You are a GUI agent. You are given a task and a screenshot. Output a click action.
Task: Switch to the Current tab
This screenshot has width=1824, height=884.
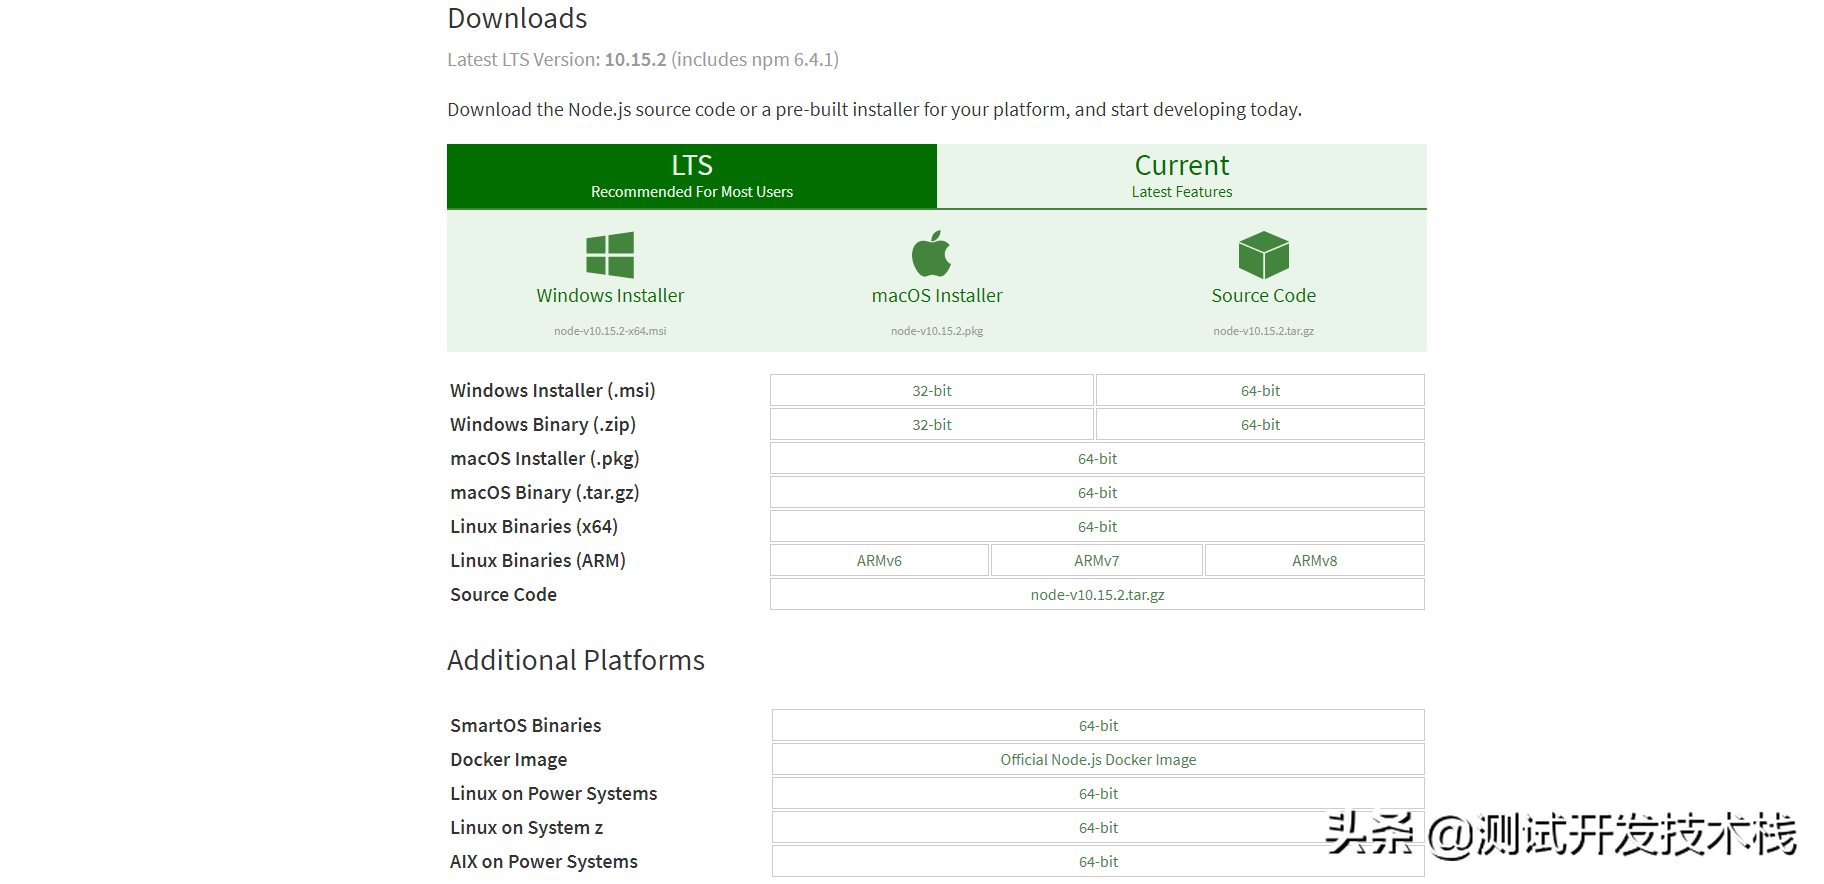point(1182,176)
